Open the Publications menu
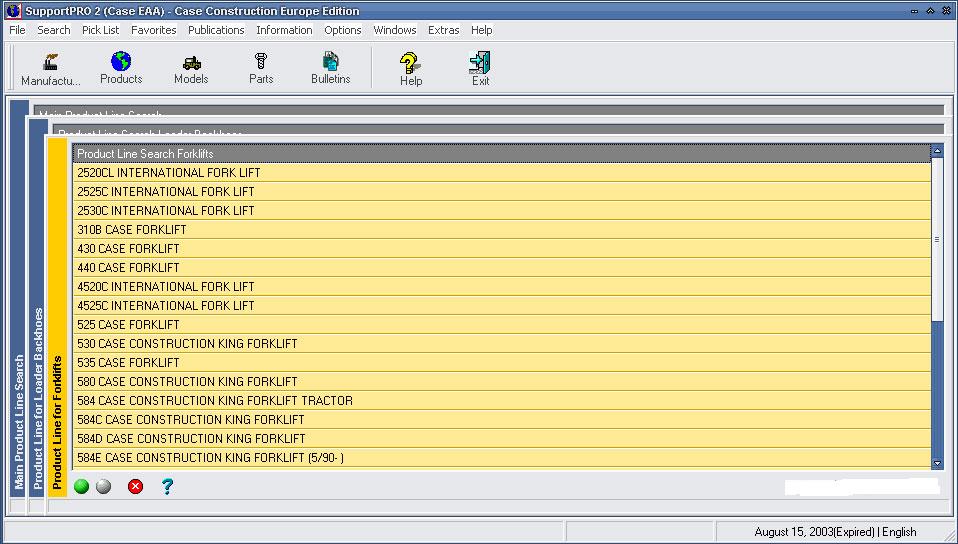This screenshot has width=958, height=544. coord(216,30)
